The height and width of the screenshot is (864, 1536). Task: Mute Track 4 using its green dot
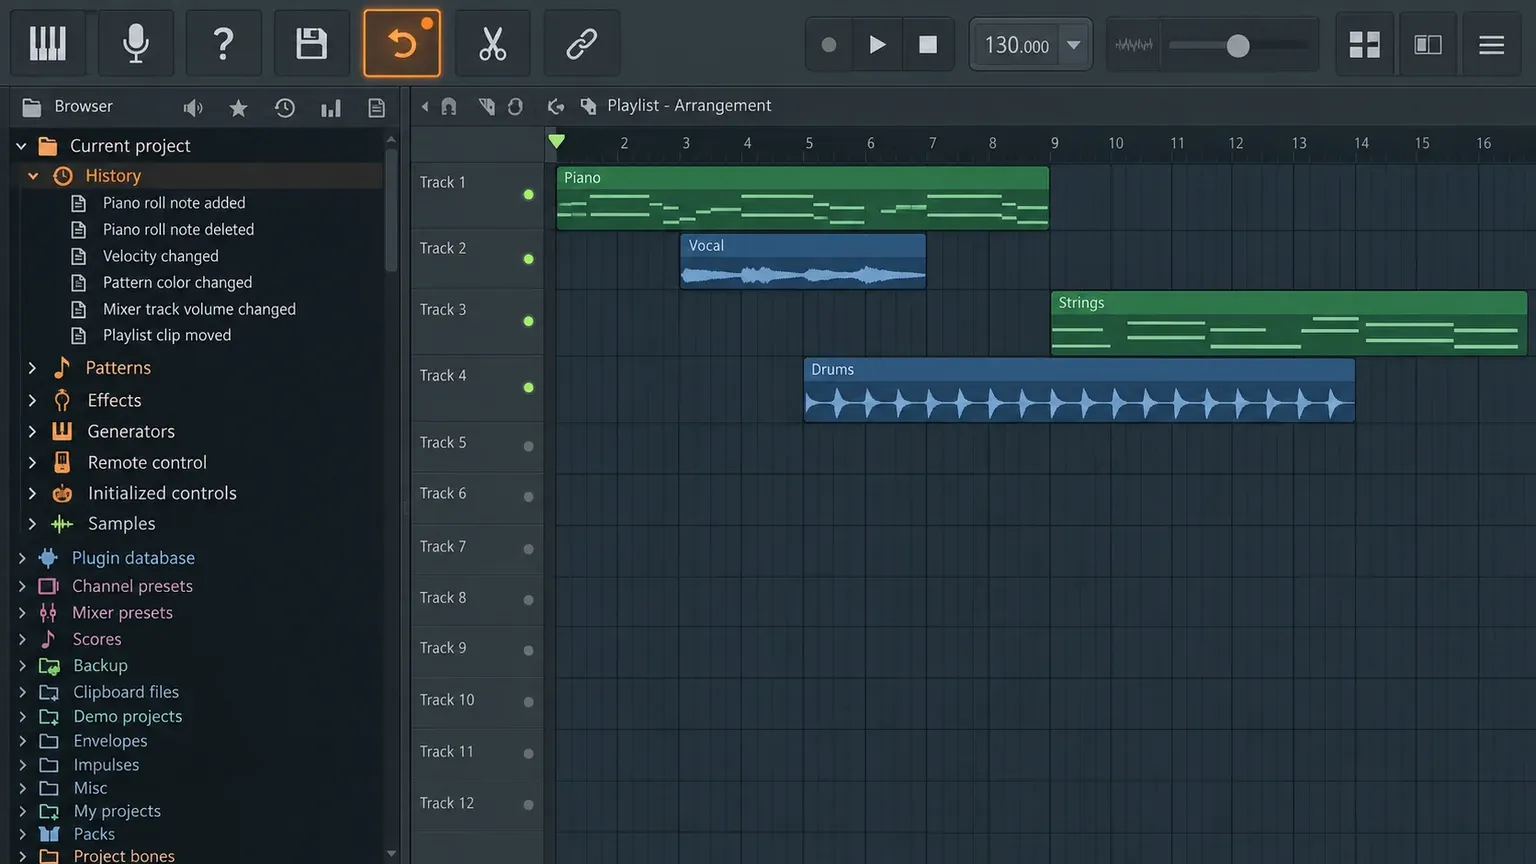[x=529, y=387]
